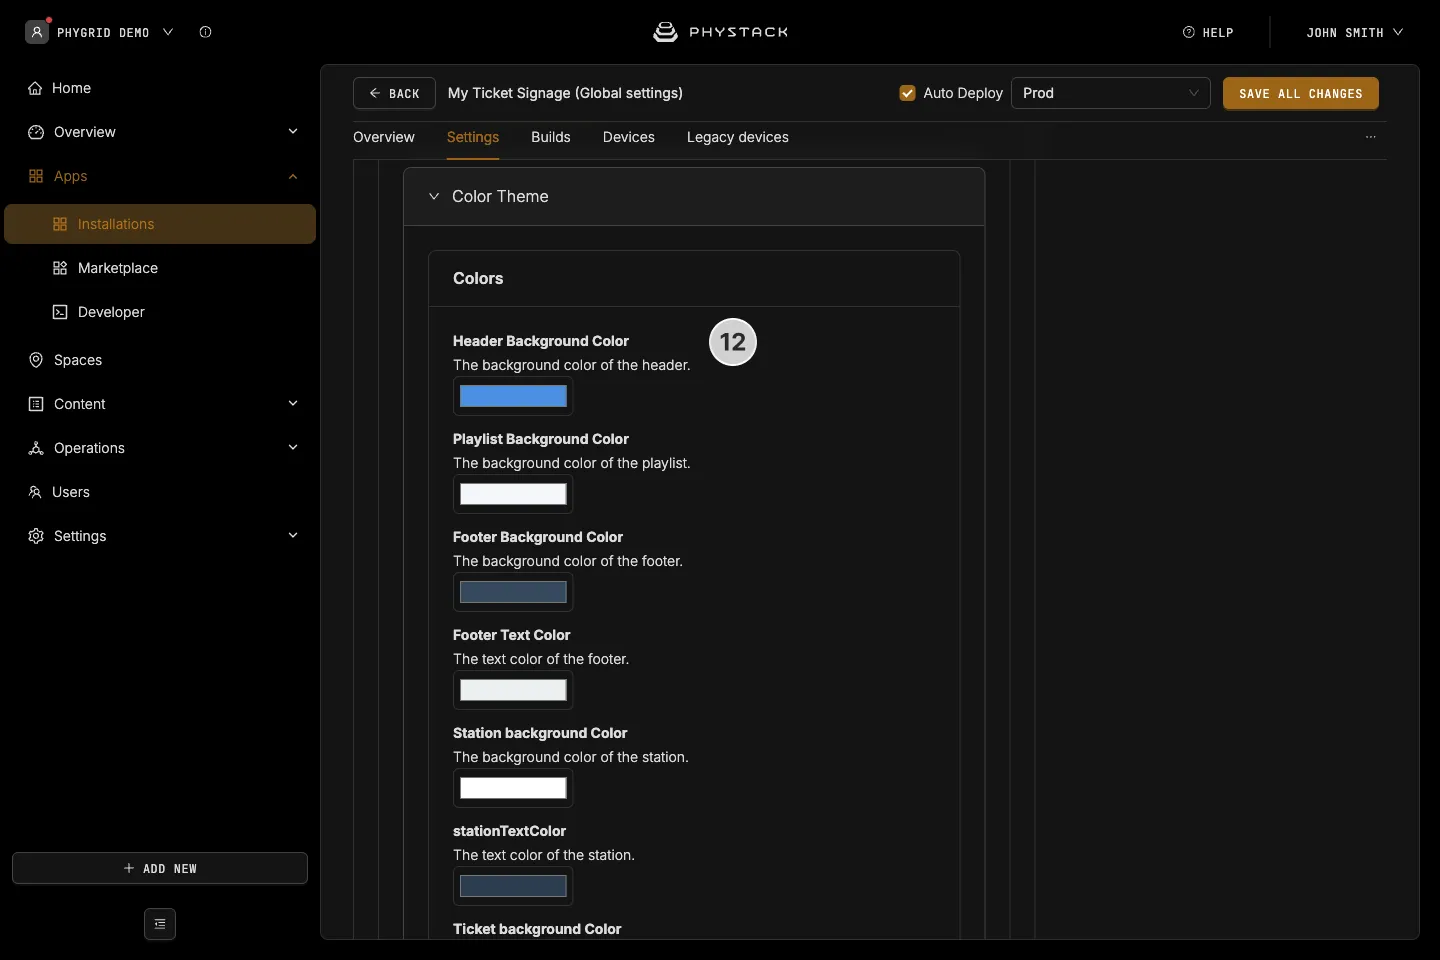This screenshot has width=1440, height=960.
Task: Open Spaces from the sidebar
Action: point(78,360)
